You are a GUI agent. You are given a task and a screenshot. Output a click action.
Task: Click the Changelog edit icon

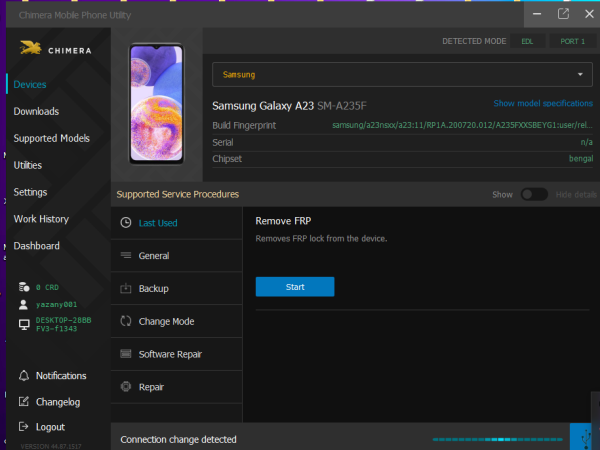tap(24, 401)
